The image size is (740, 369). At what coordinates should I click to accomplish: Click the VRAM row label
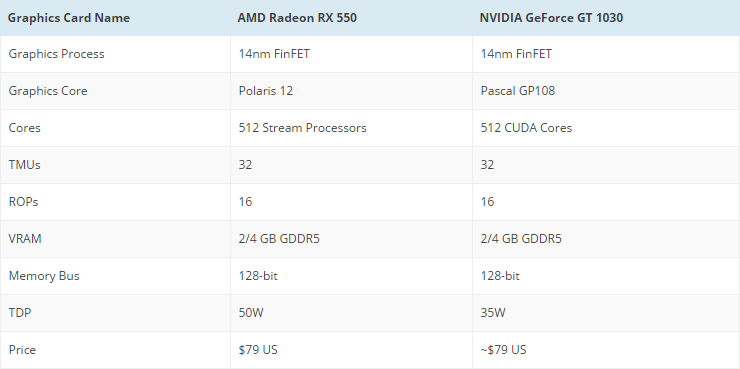(x=25, y=239)
